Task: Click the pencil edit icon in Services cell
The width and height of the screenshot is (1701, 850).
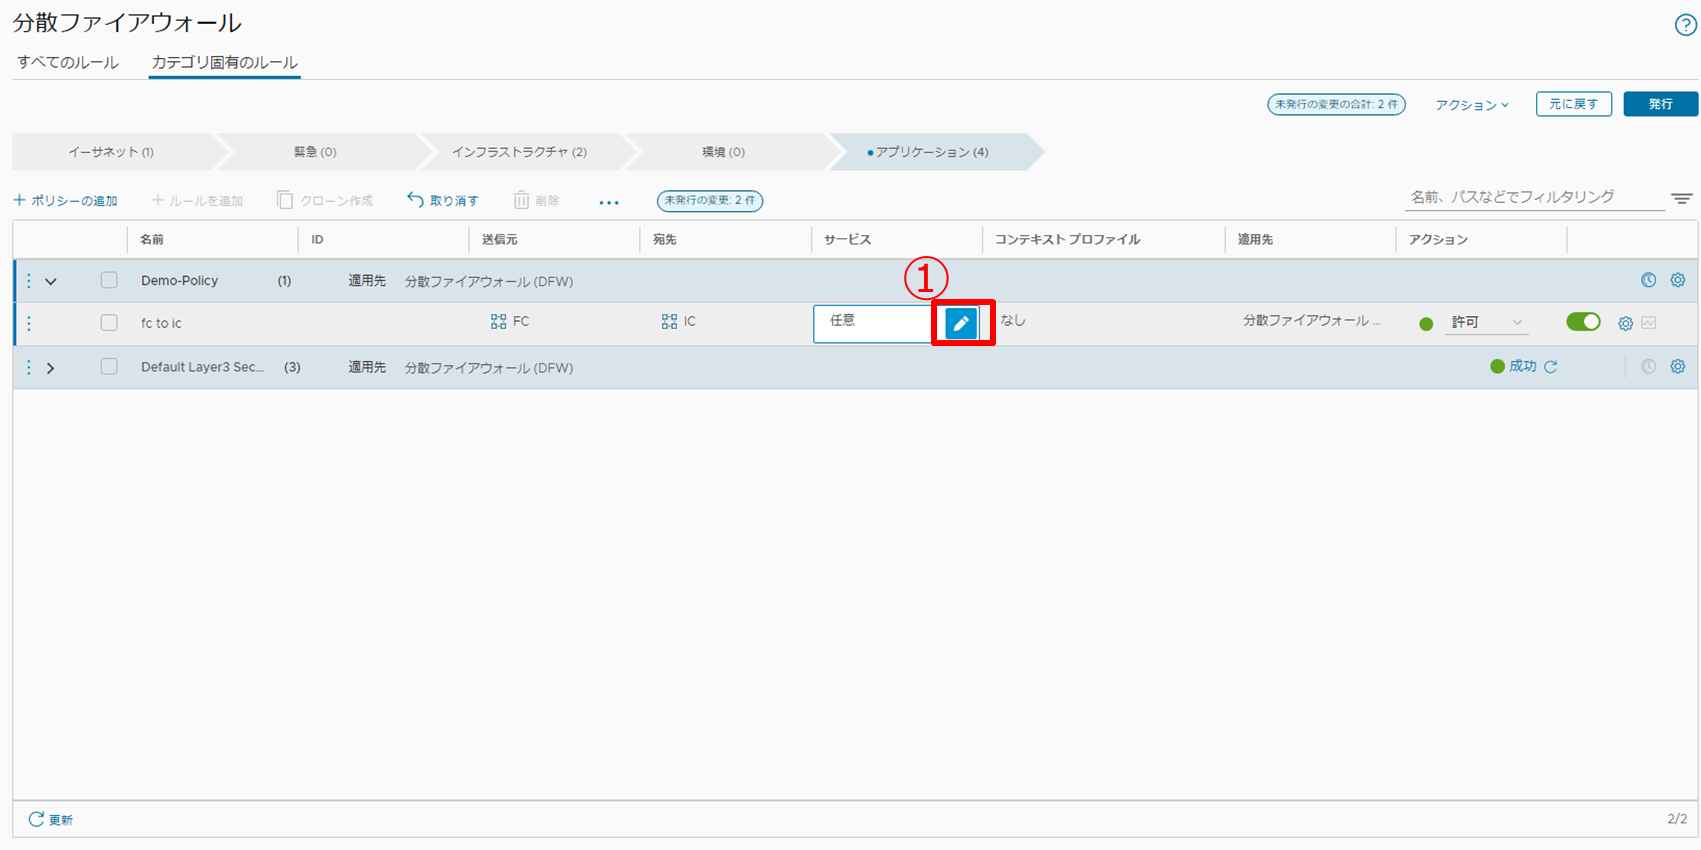Action: 961,323
